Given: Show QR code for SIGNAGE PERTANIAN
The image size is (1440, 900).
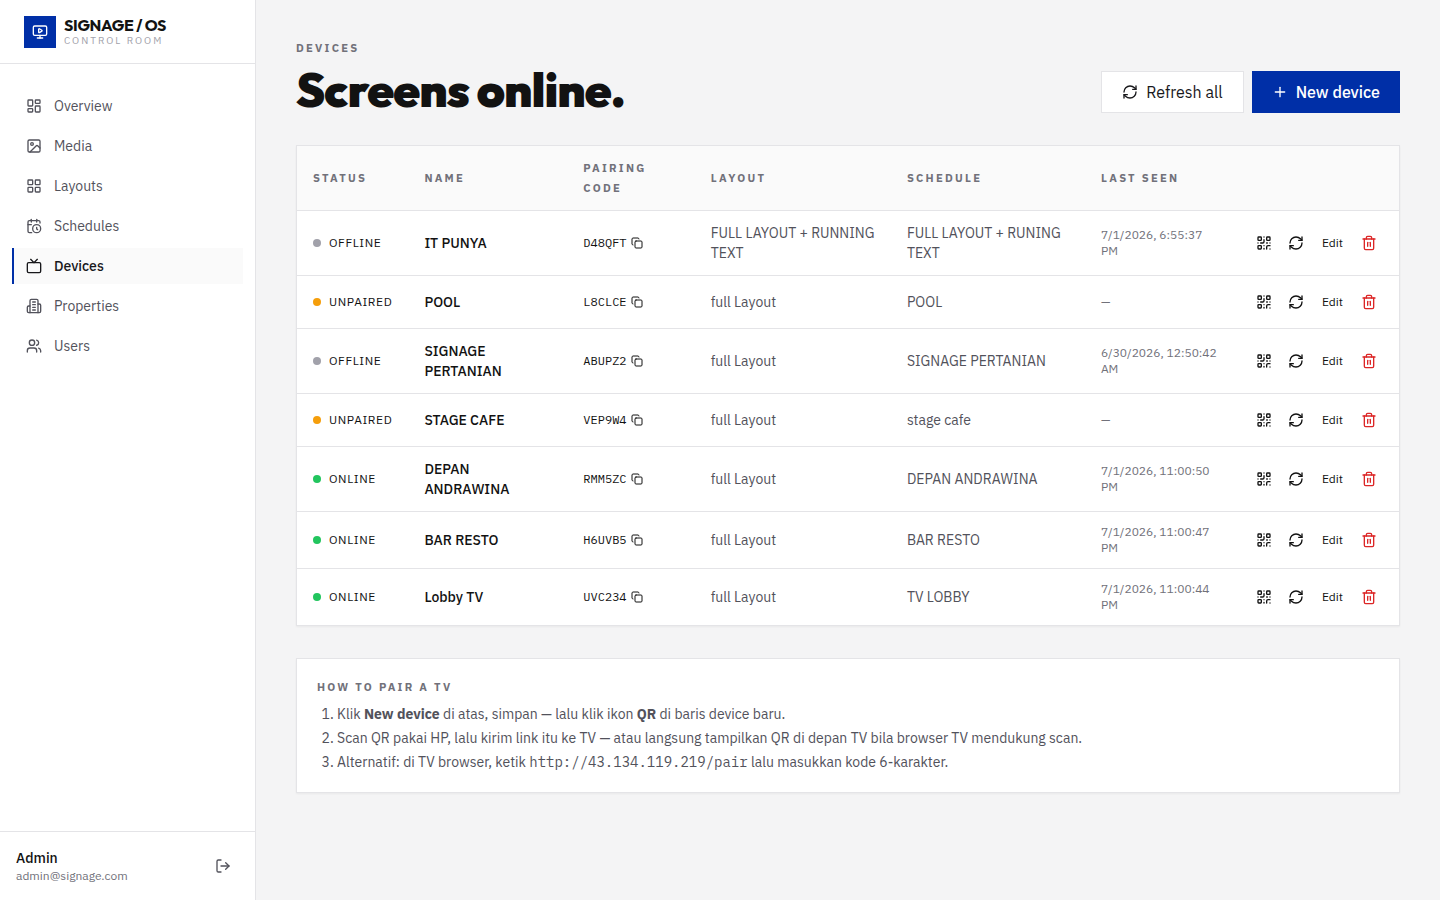Looking at the screenshot, I should pyautogui.click(x=1264, y=361).
